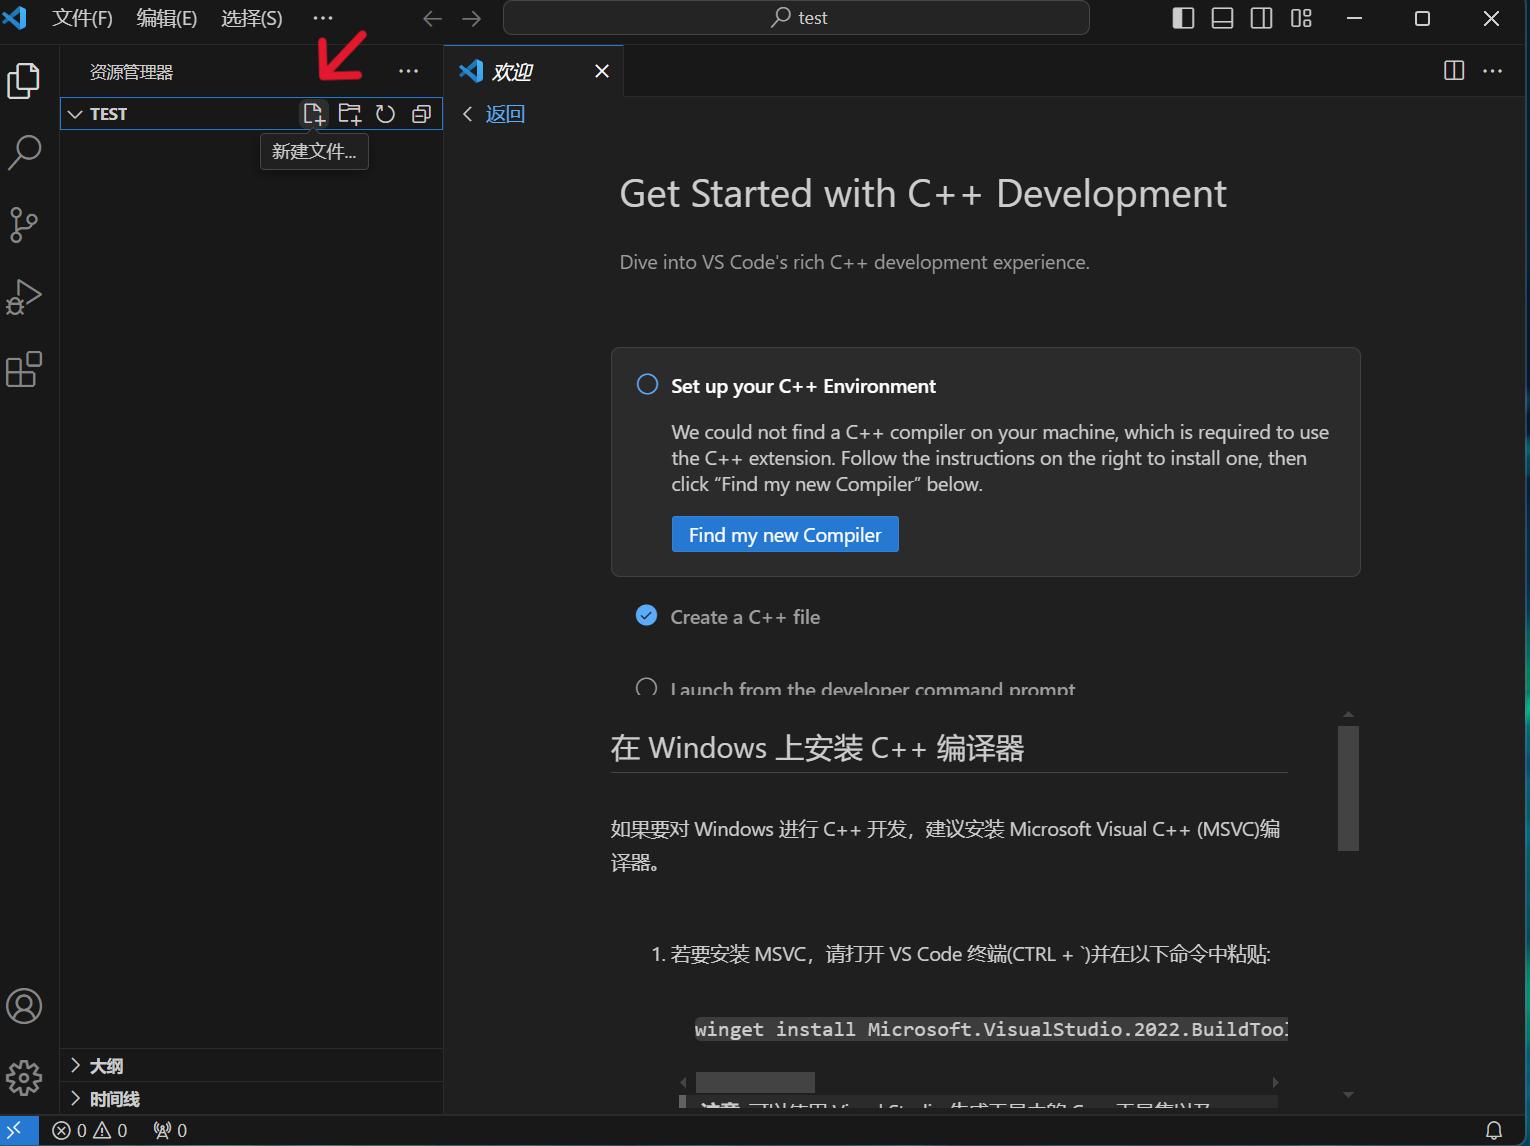Click the winget install command text
This screenshot has height=1146, width=1530.
(x=991, y=1029)
